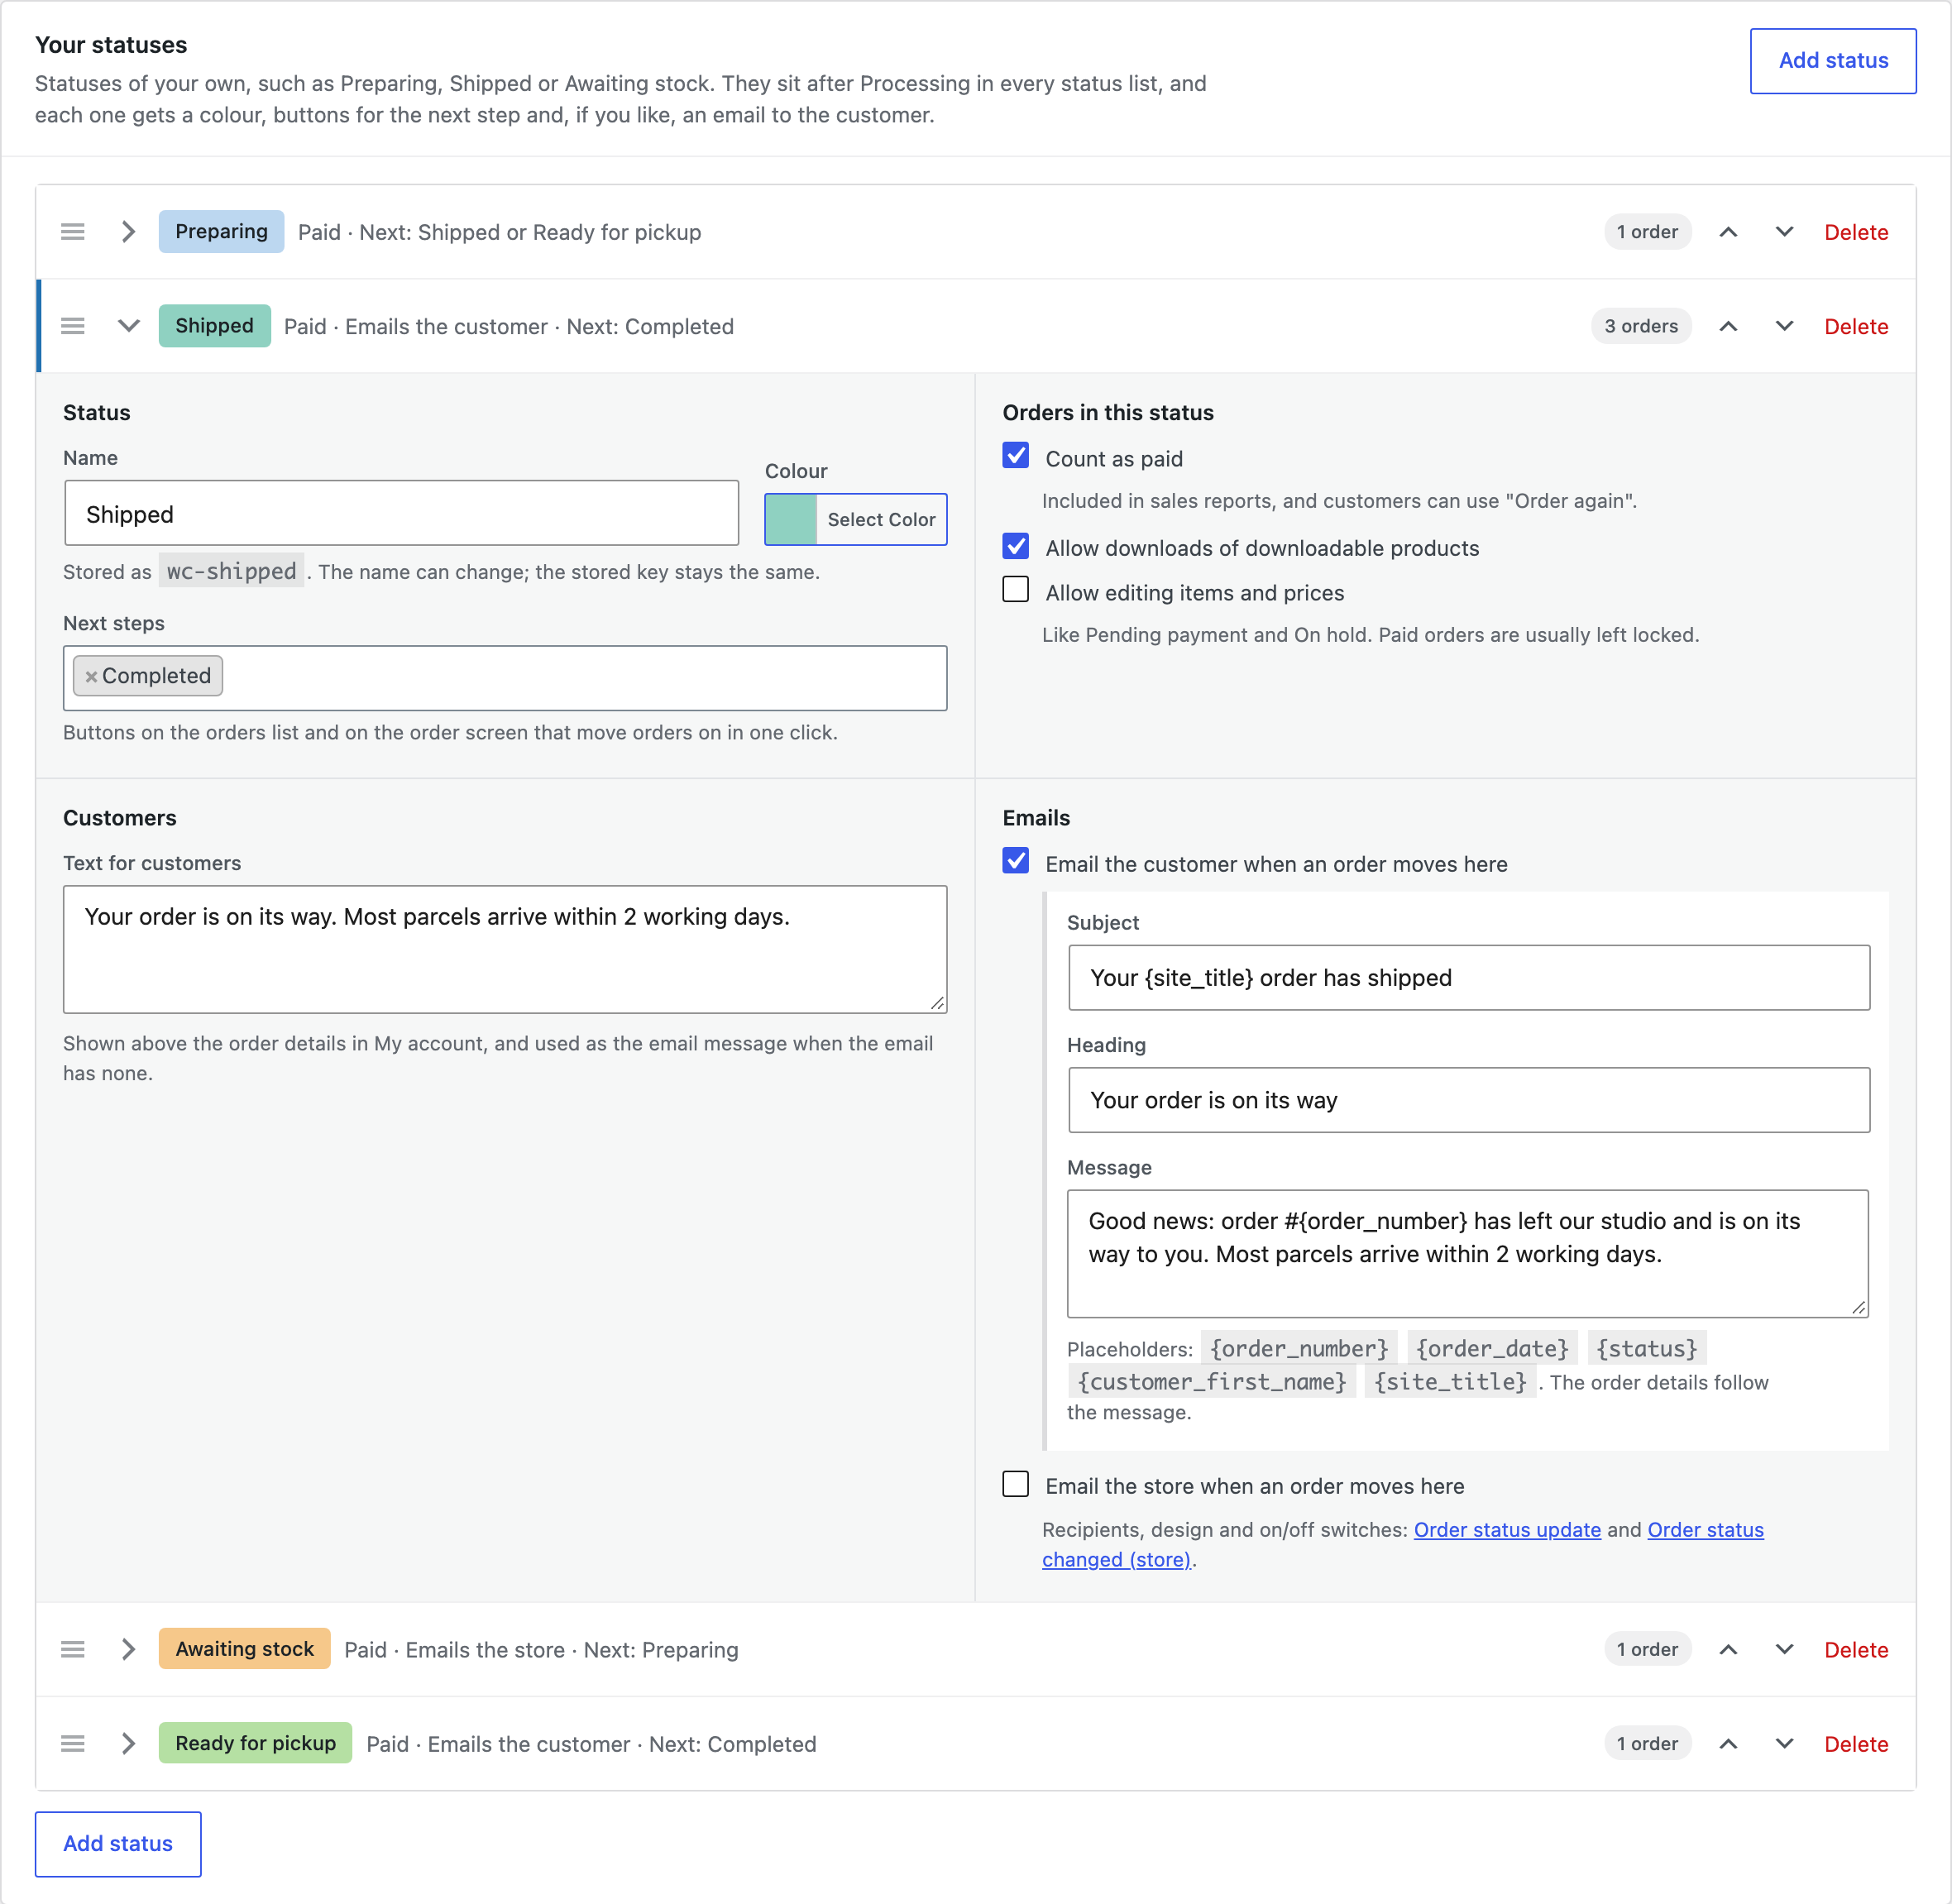Expand the Ready for pickup row
The image size is (1952, 1904).
coord(128,1743)
